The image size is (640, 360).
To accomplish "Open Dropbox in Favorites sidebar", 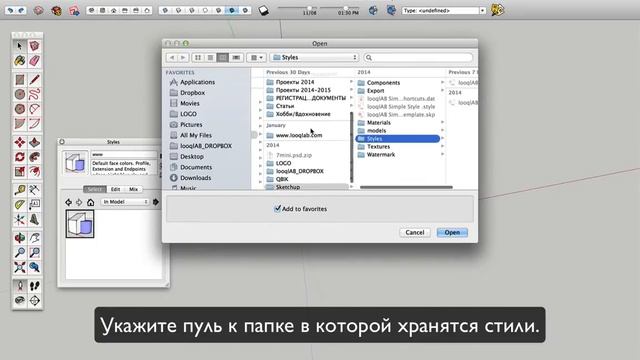I will click(192, 93).
